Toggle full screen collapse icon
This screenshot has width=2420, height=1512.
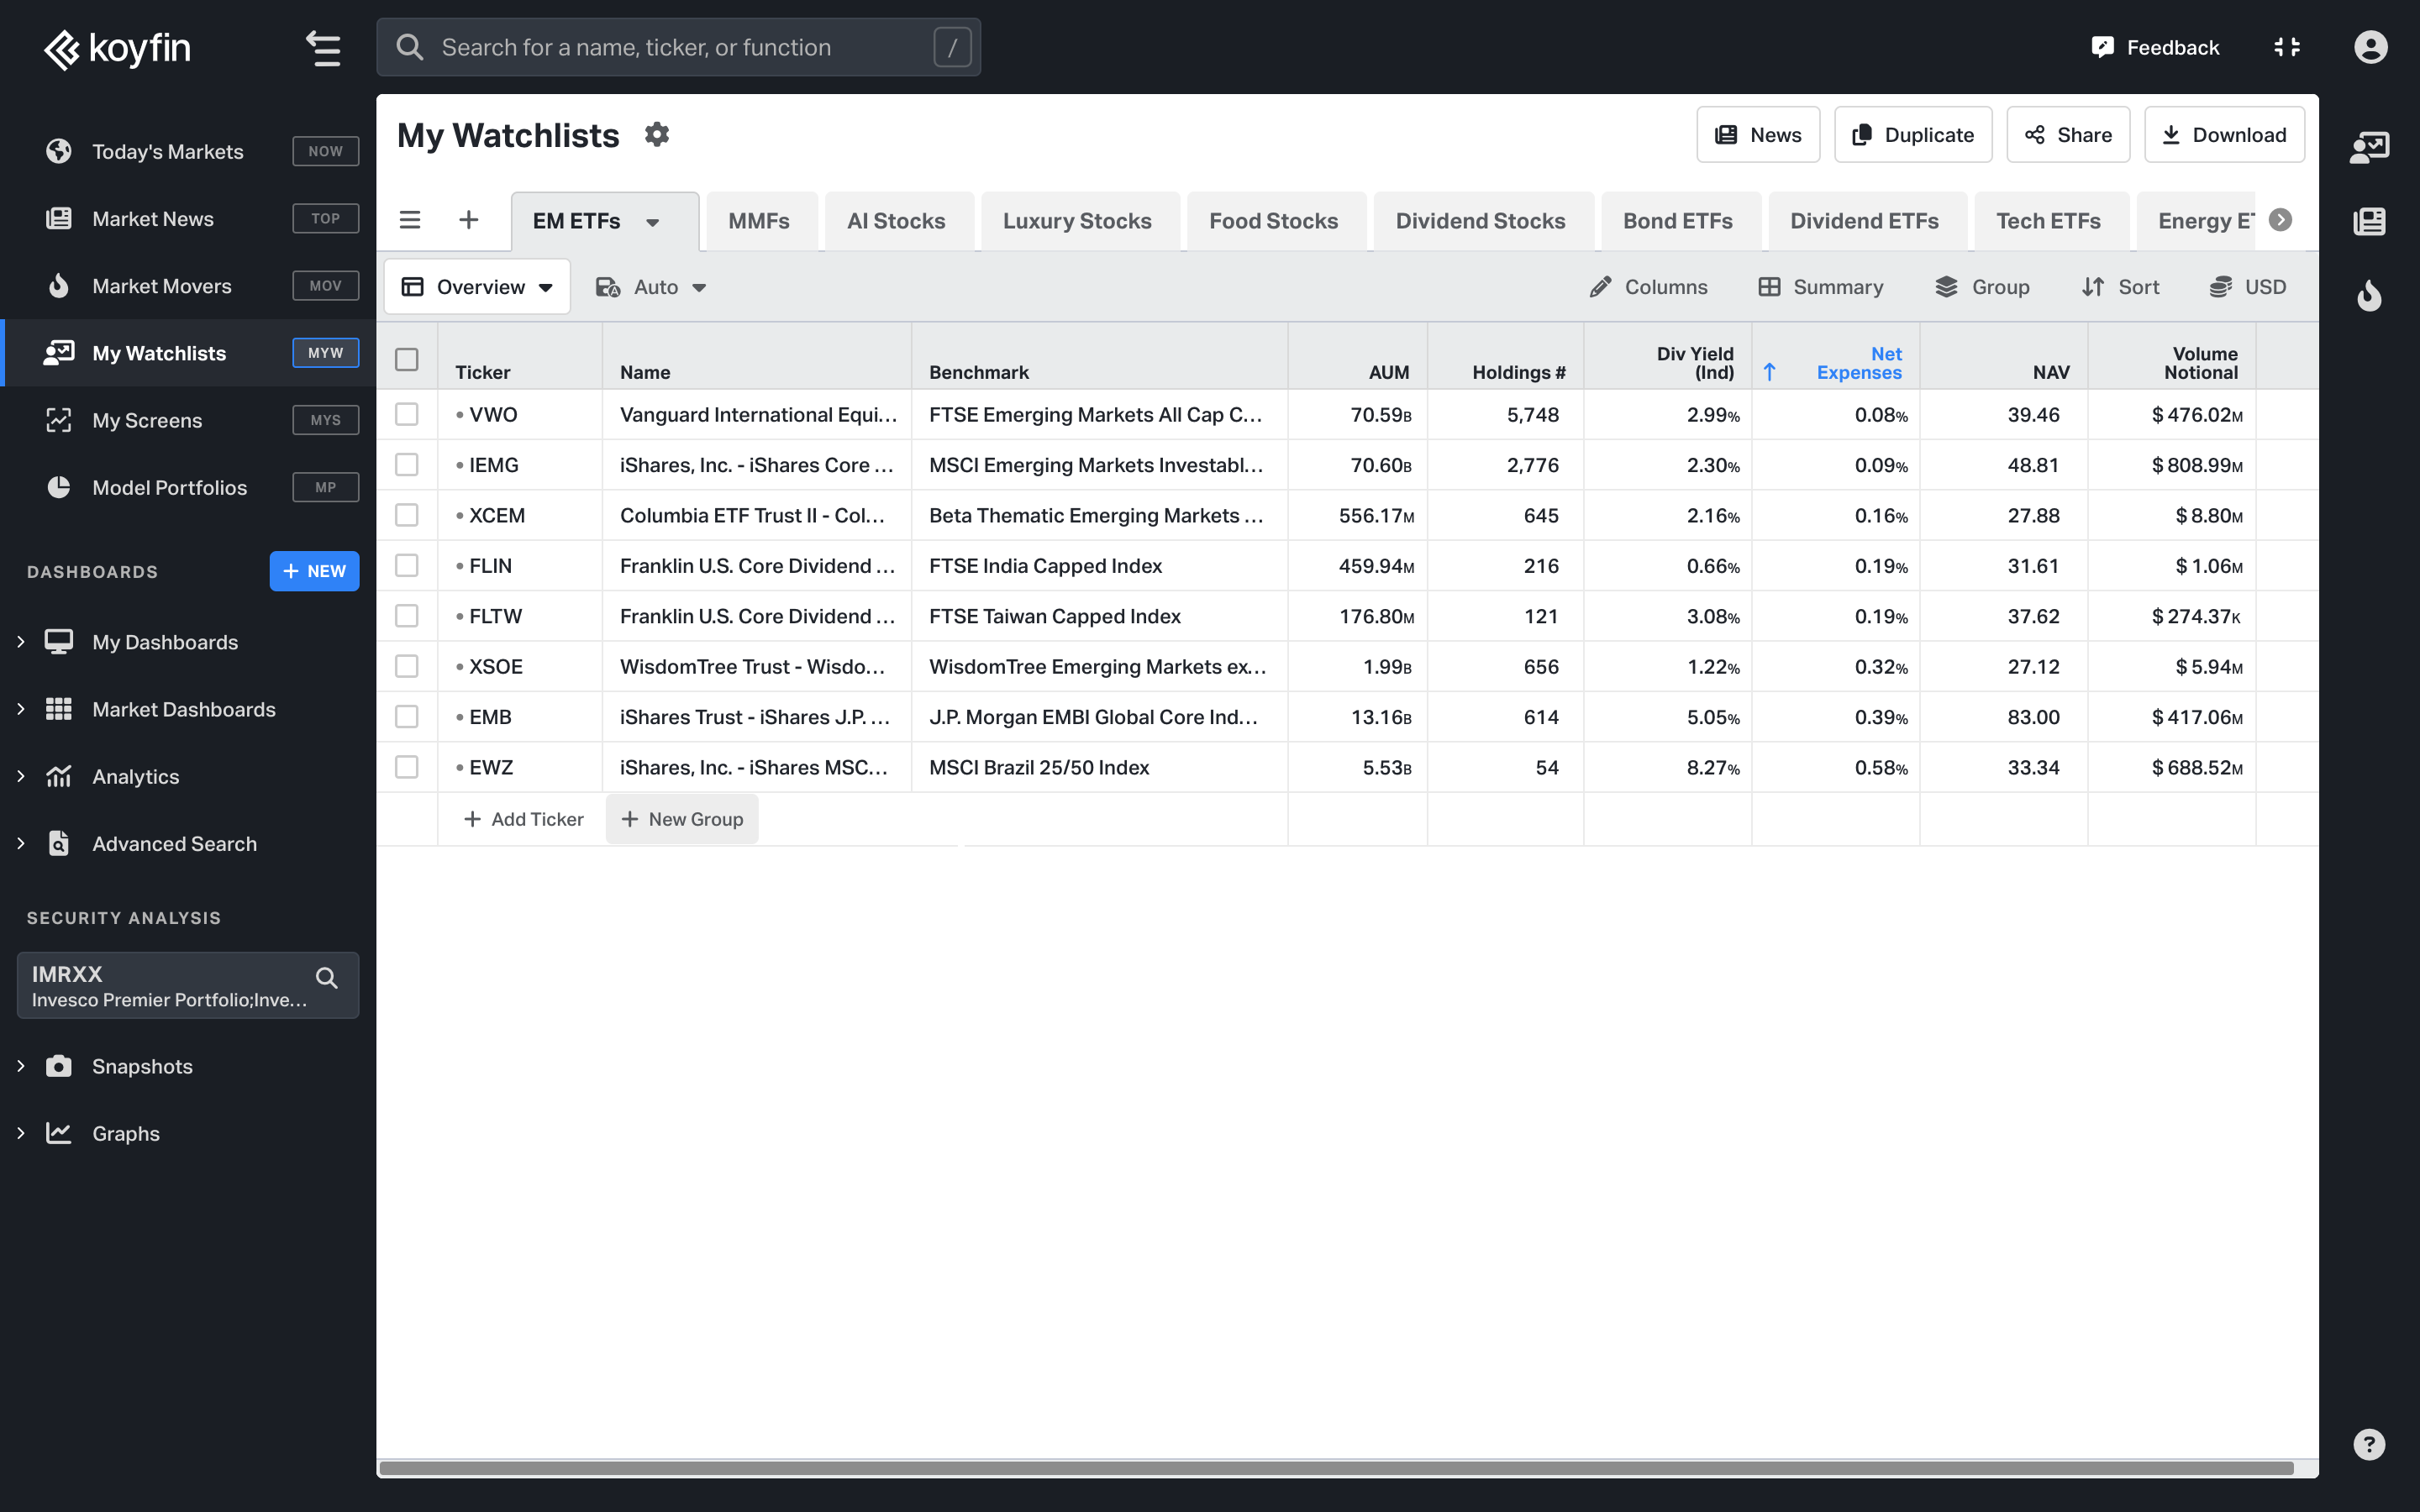point(2287,47)
